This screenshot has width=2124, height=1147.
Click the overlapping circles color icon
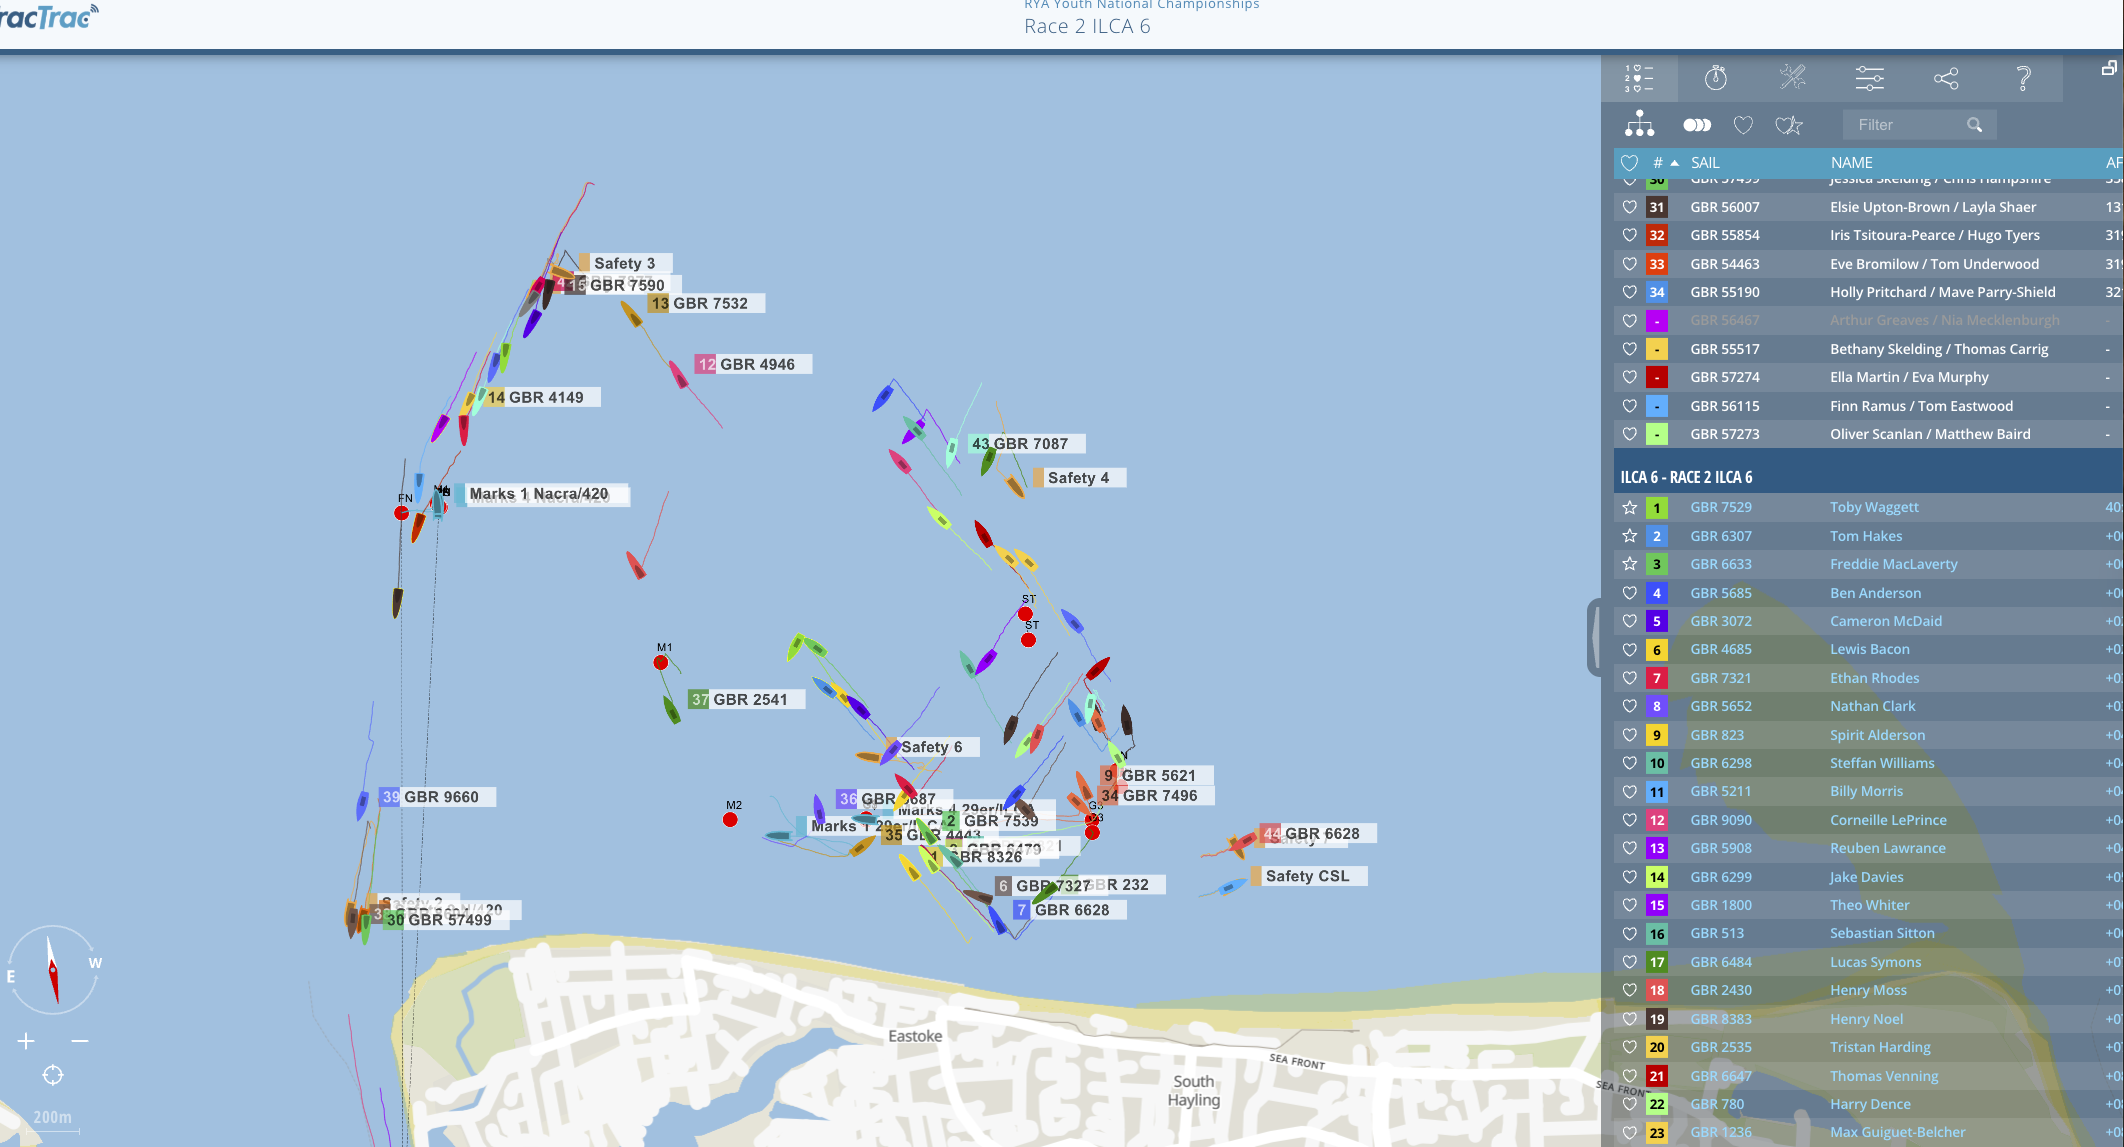[x=1697, y=125]
